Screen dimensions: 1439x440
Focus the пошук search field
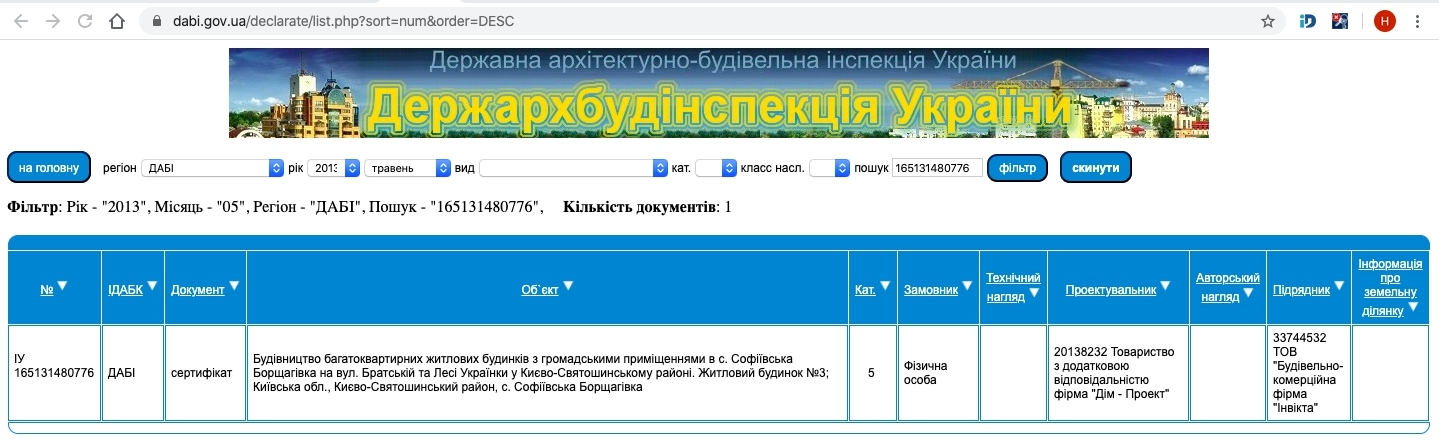937,168
